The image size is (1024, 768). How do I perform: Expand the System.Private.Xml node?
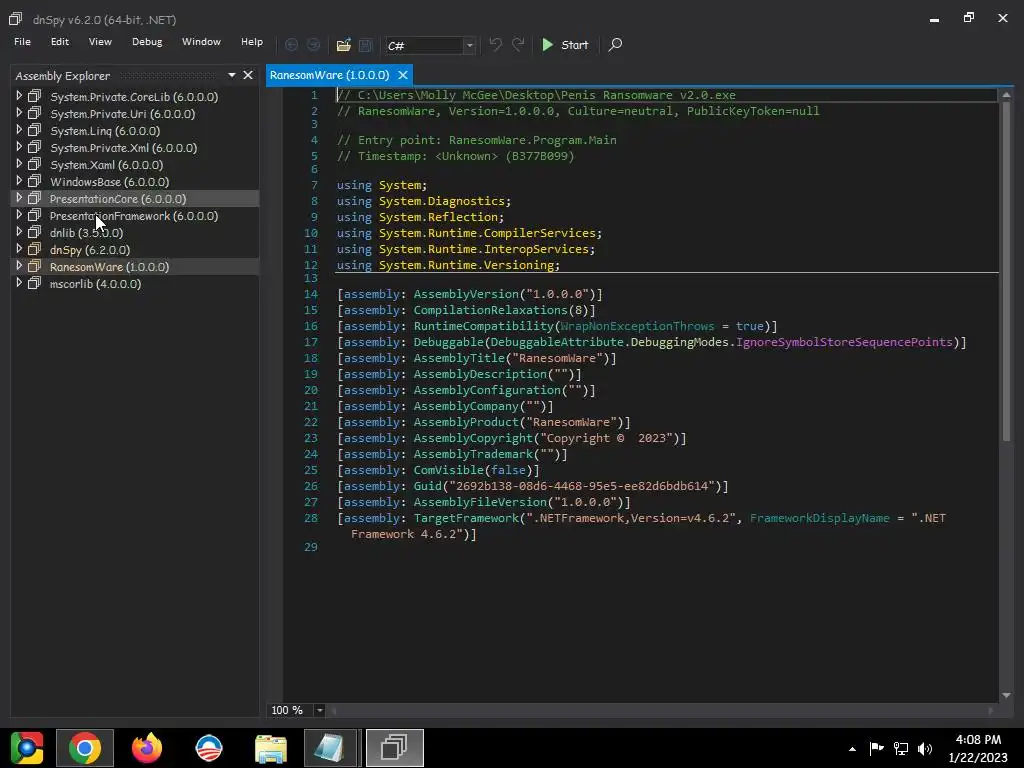[19, 147]
